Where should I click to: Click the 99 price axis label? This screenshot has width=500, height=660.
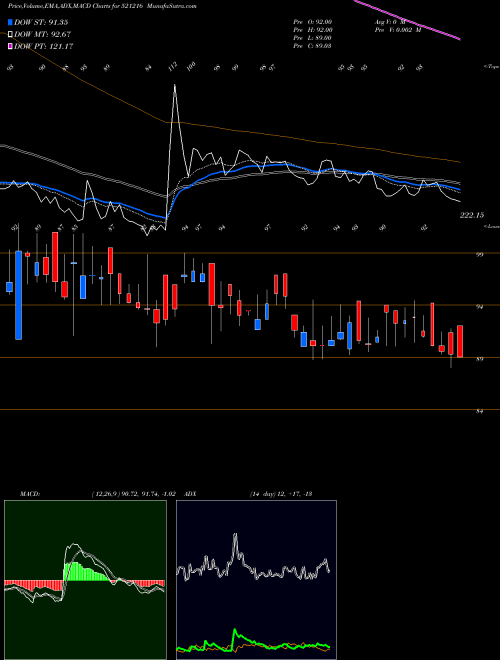480,254
